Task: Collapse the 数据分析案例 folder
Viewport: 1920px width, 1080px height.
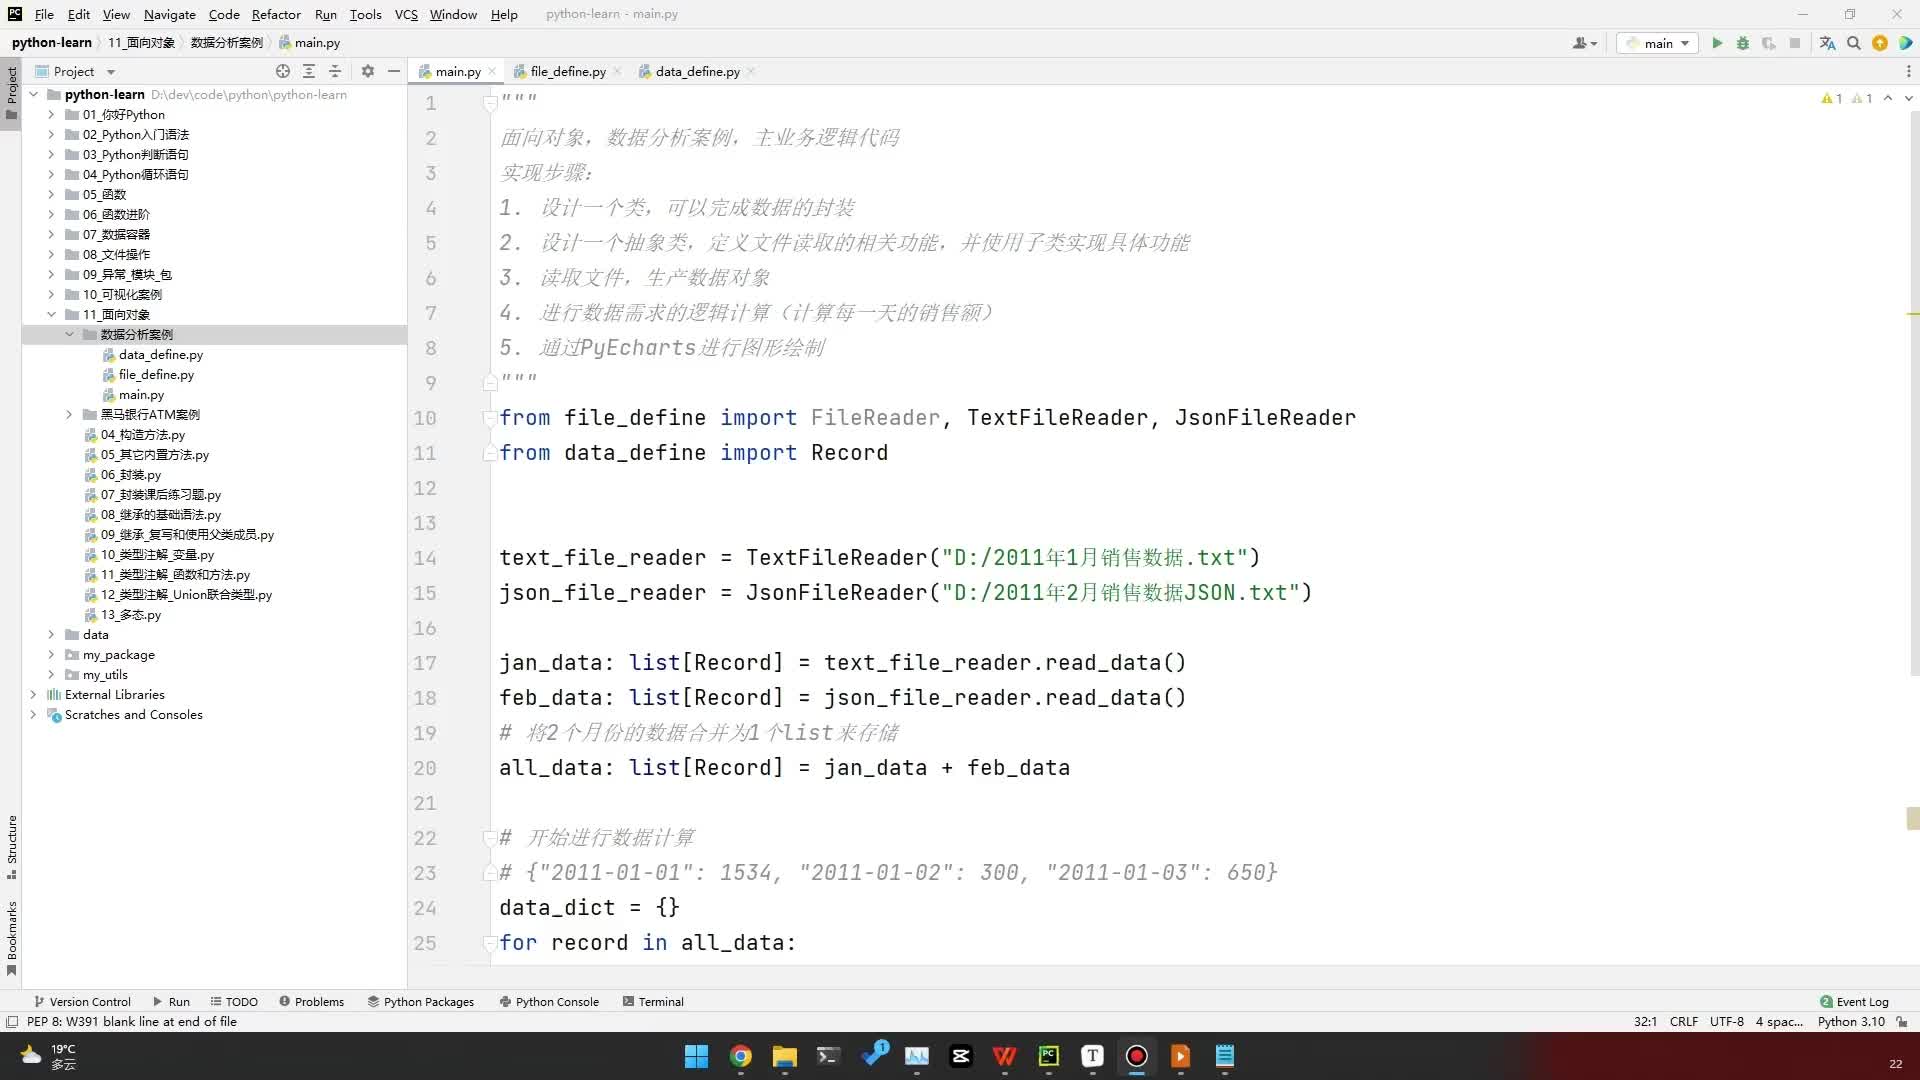Action: tap(70, 334)
